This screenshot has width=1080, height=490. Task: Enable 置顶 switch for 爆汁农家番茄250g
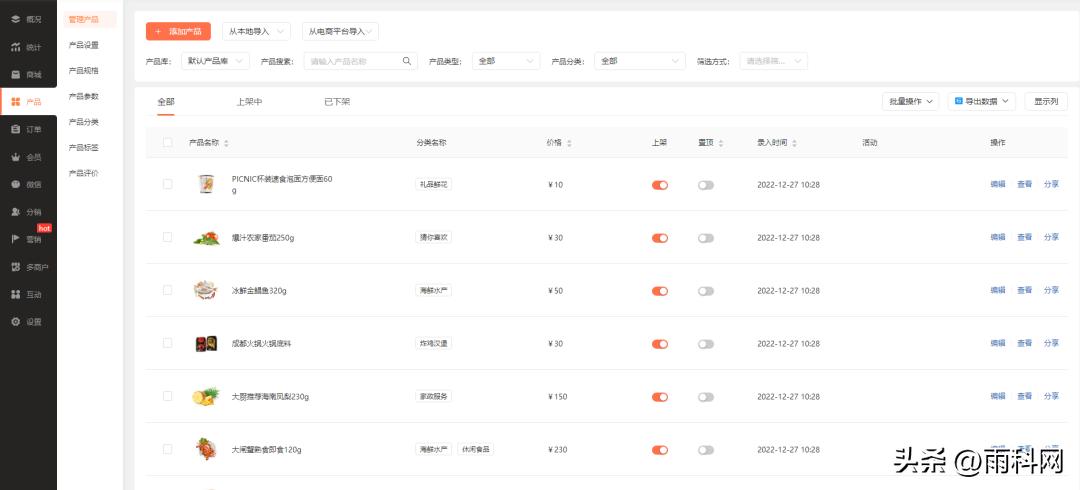(705, 238)
